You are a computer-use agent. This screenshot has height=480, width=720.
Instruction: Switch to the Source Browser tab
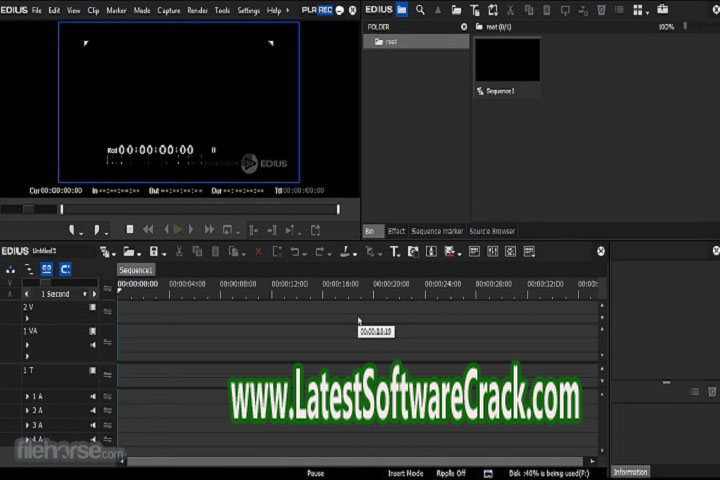[x=492, y=231]
